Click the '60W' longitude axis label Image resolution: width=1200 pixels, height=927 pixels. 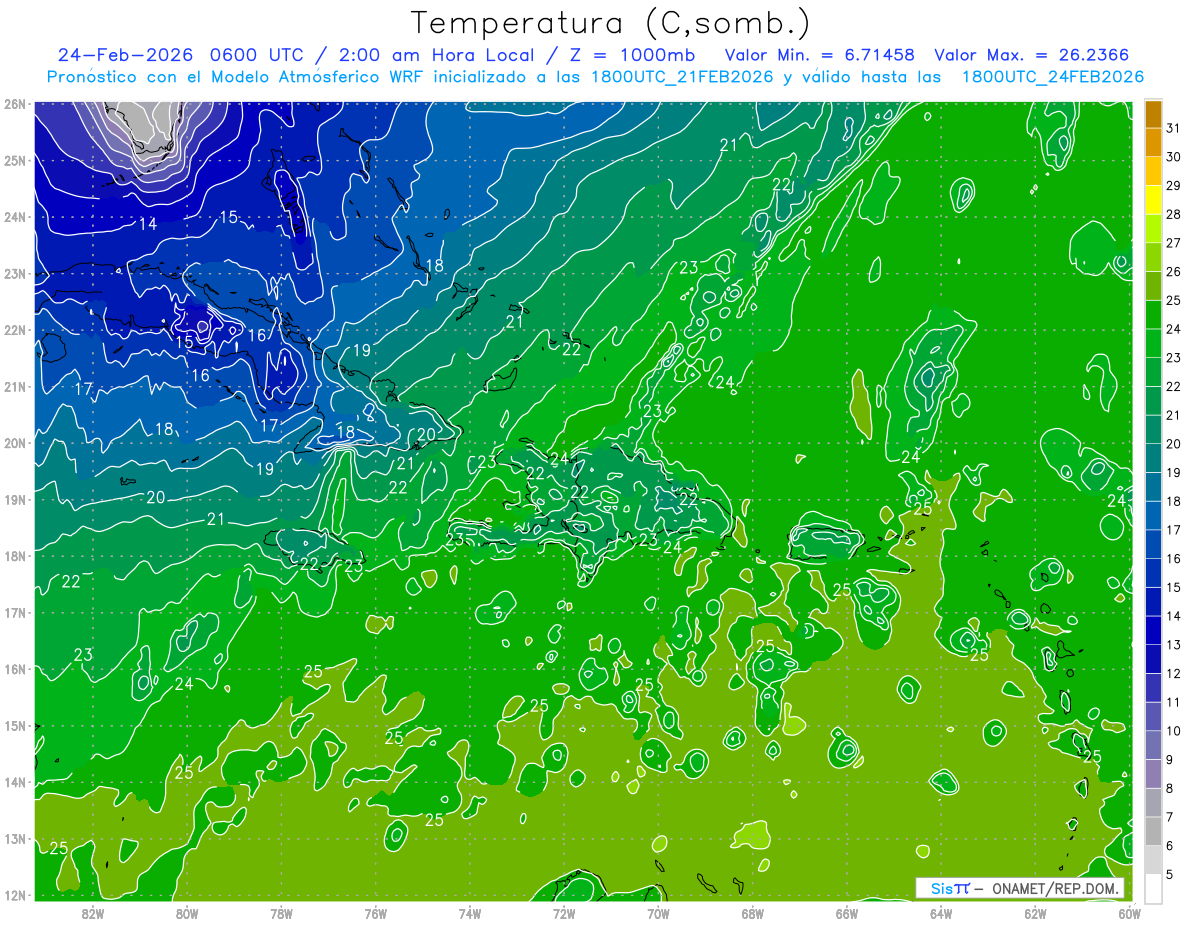tap(1129, 913)
